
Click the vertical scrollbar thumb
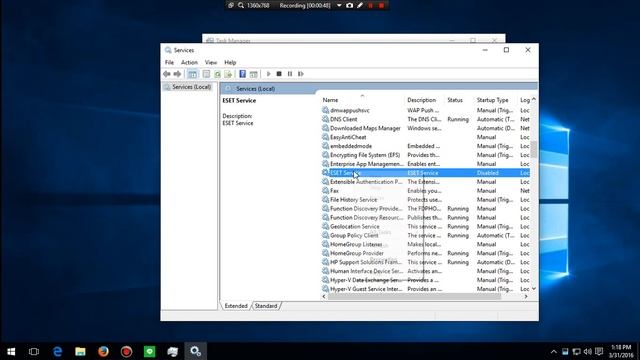click(x=534, y=149)
